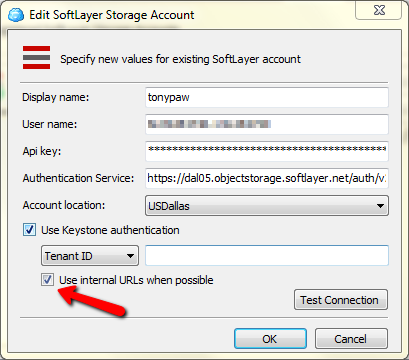Screen dimensions: 409x360
Task: Open the Account location dropdown showing USDallas
Action: click(267, 206)
